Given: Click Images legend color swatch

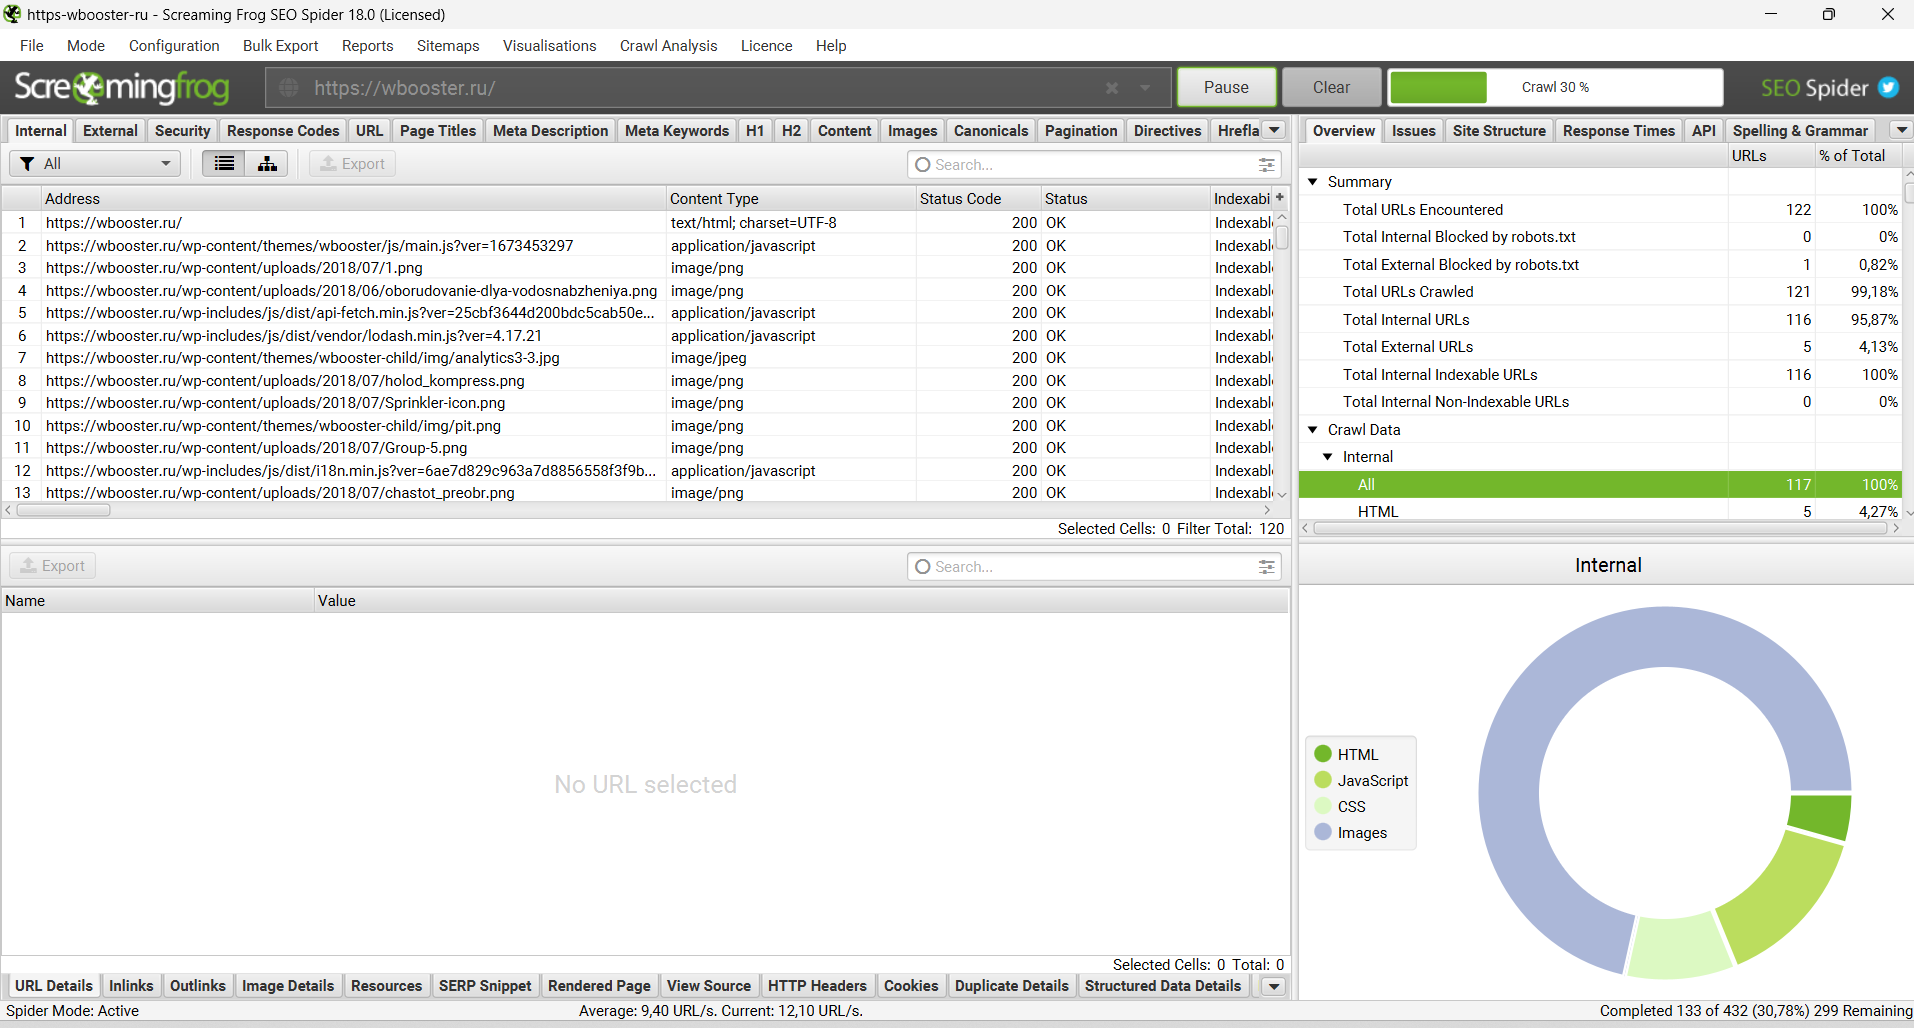Looking at the screenshot, I should 1323,832.
